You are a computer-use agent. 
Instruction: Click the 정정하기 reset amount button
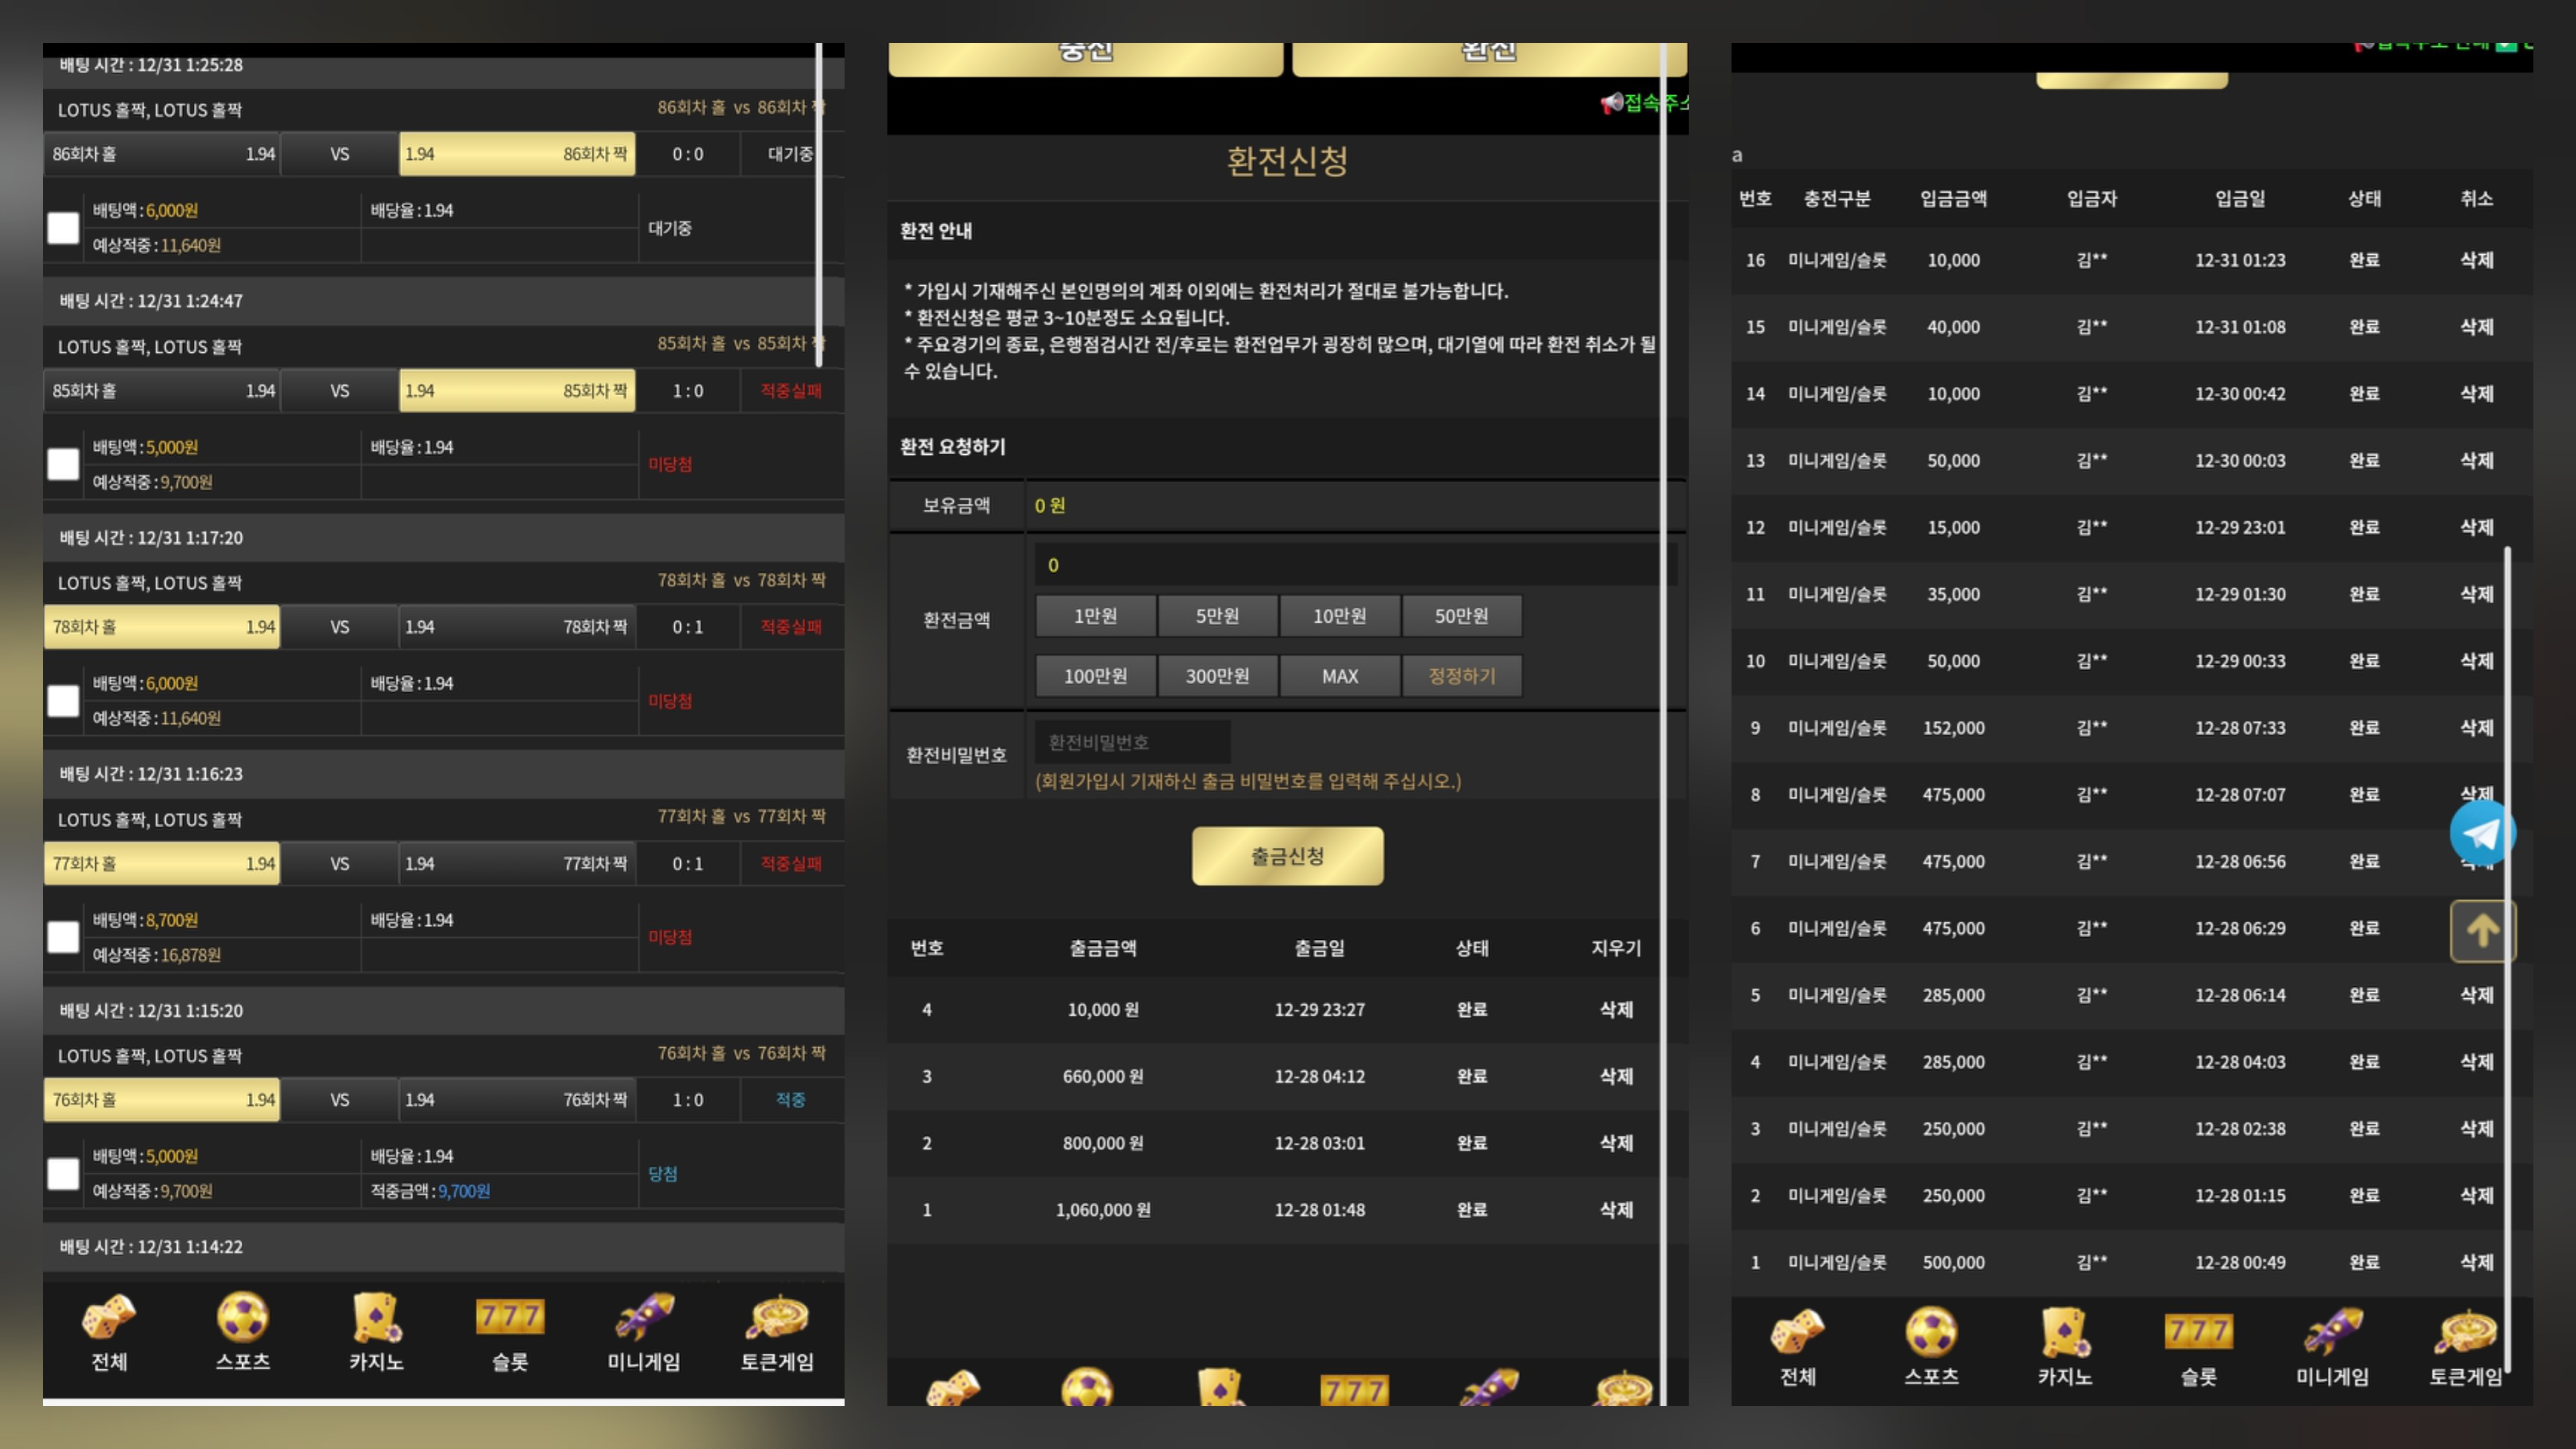click(1461, 676)
